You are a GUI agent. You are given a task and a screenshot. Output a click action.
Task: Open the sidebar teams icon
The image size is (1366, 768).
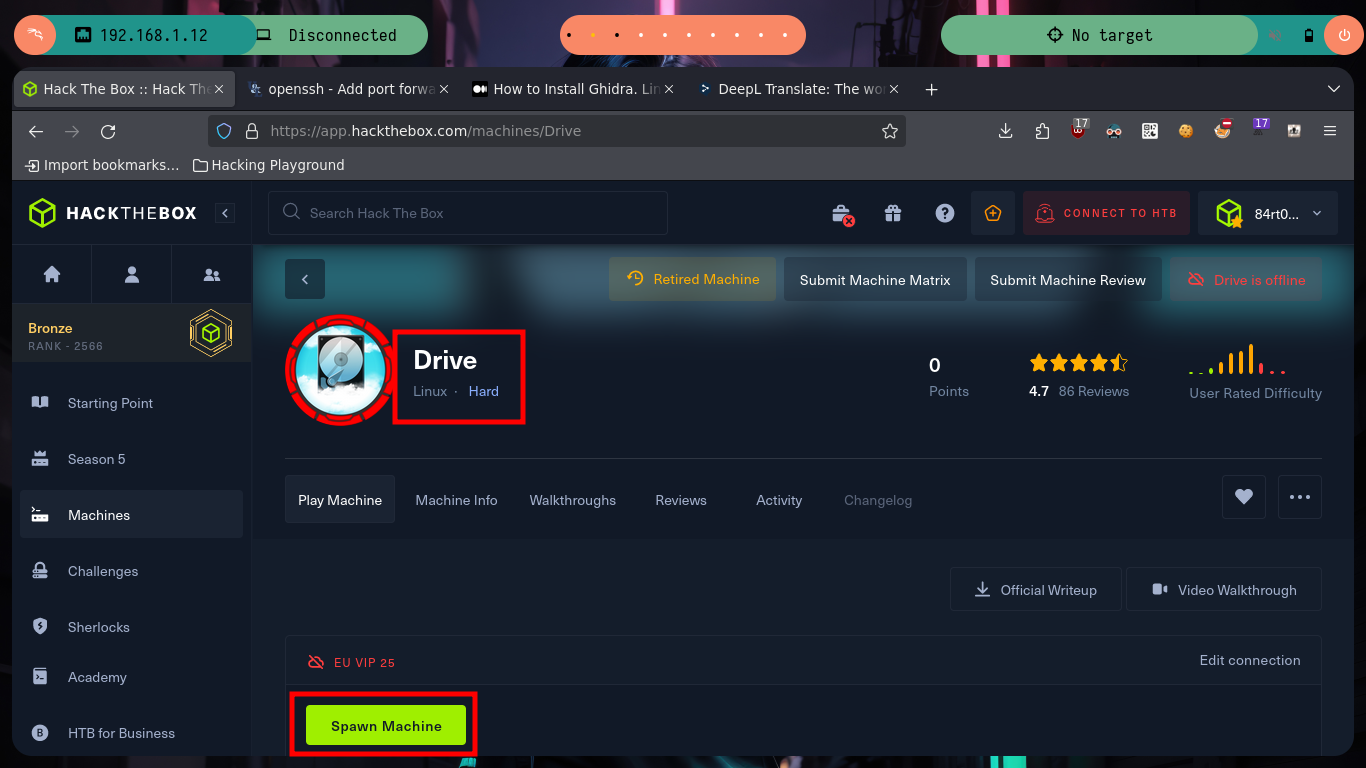point(212,274)
